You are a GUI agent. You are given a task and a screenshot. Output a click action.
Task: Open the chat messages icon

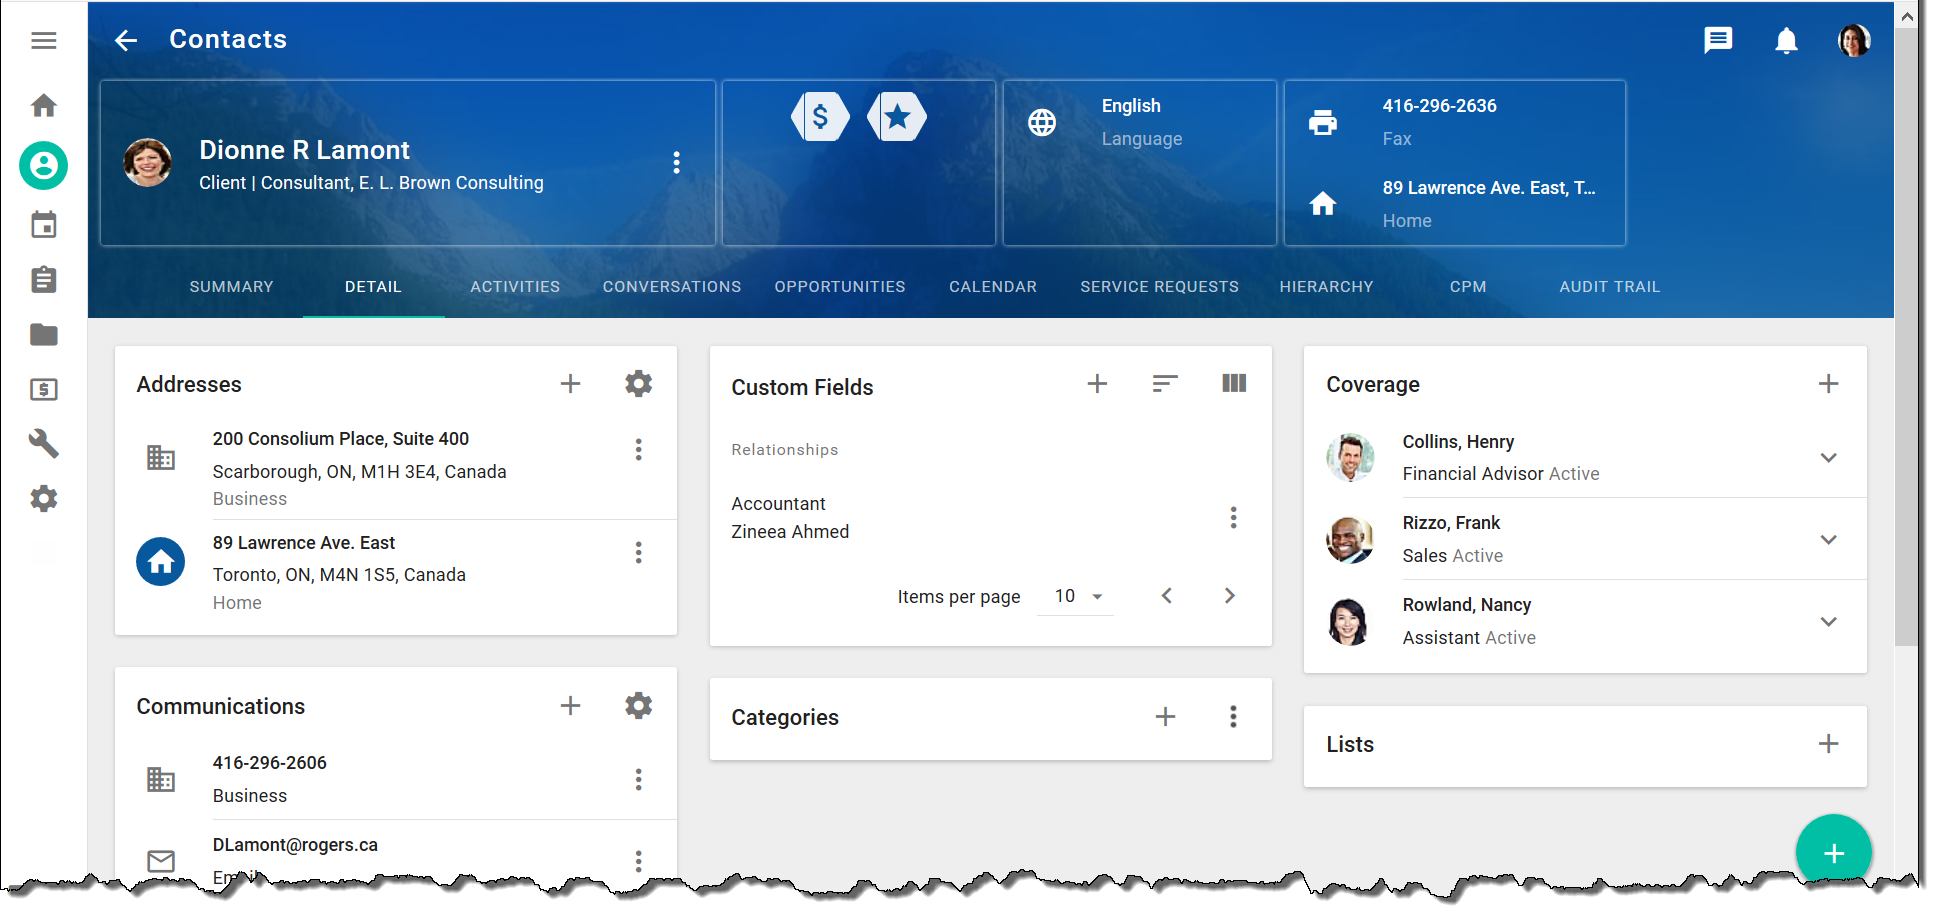tap(1719, 40)
